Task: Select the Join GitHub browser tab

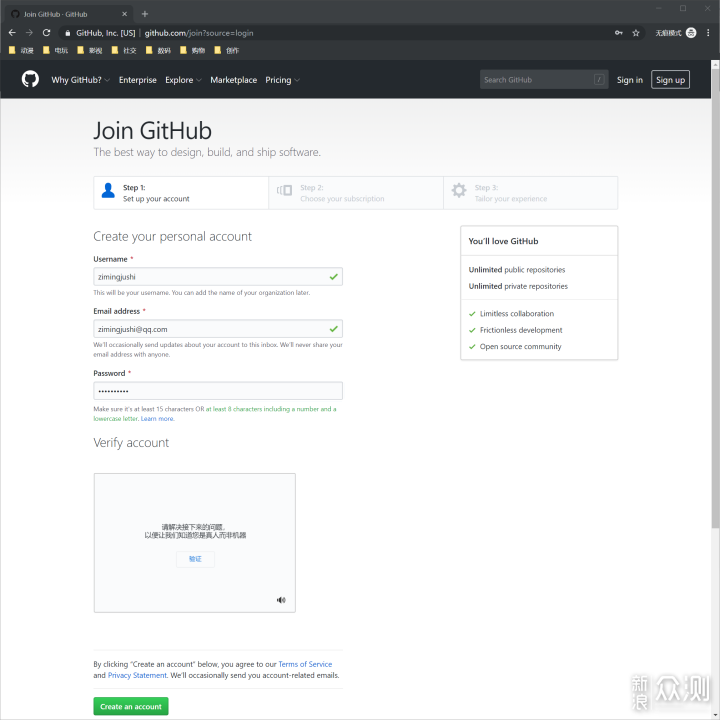Action: (x=69, y=14)
